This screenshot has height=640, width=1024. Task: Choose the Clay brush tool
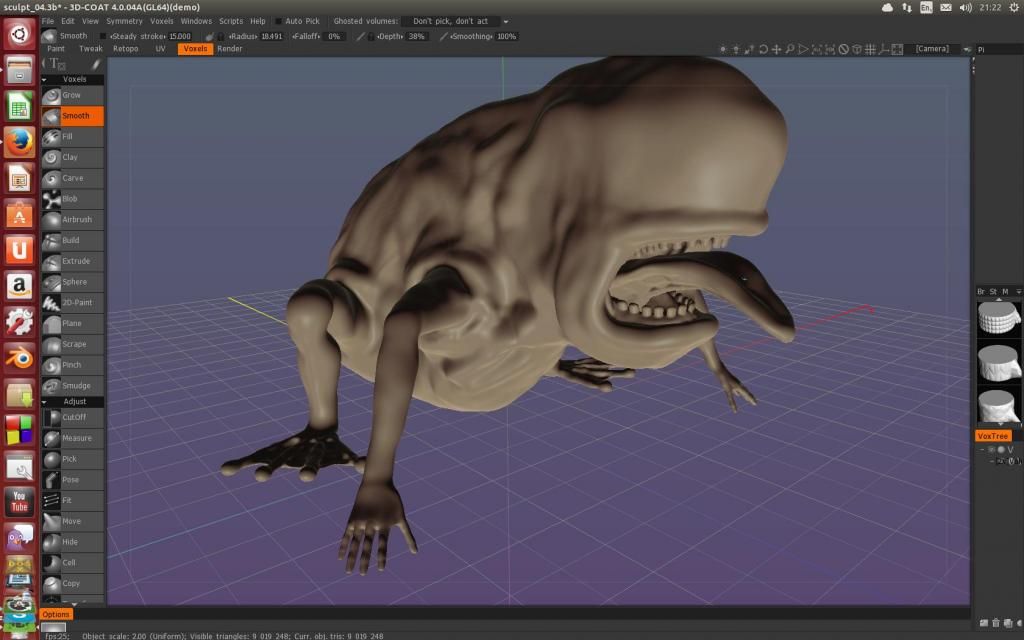pos(72,157)
